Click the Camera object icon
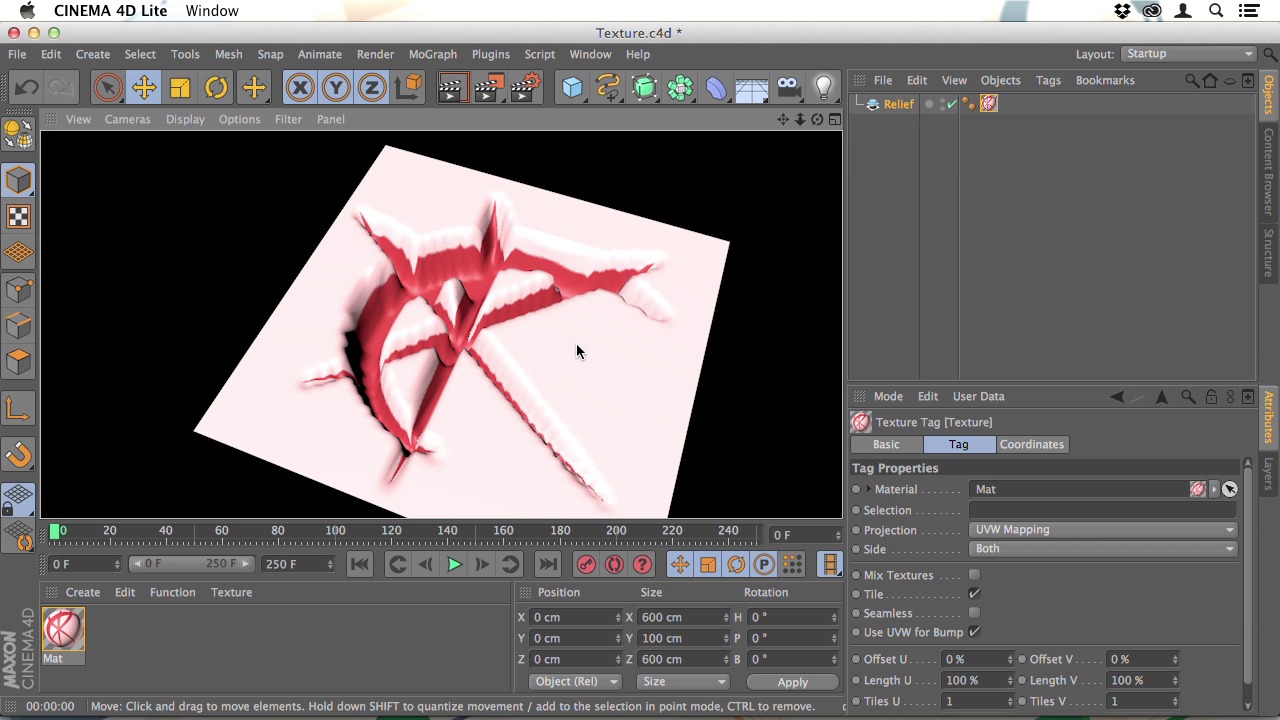Viewport: 1280px width, 720px height. (x=788, y=88)
